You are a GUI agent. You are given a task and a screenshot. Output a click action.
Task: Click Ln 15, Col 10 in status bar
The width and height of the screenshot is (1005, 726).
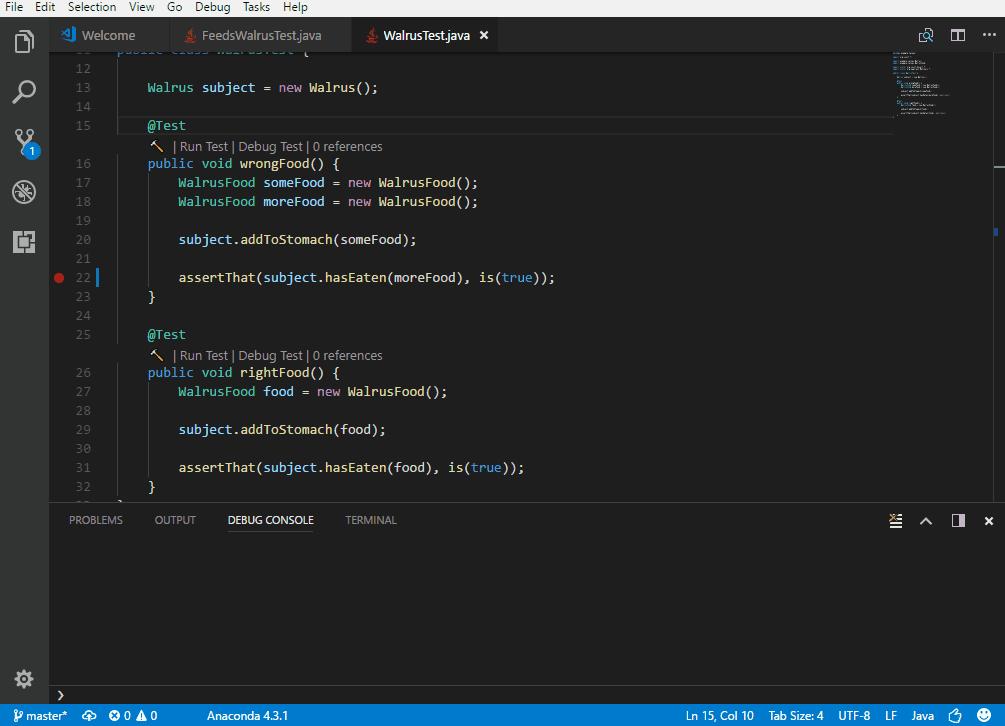coord(719,715)
